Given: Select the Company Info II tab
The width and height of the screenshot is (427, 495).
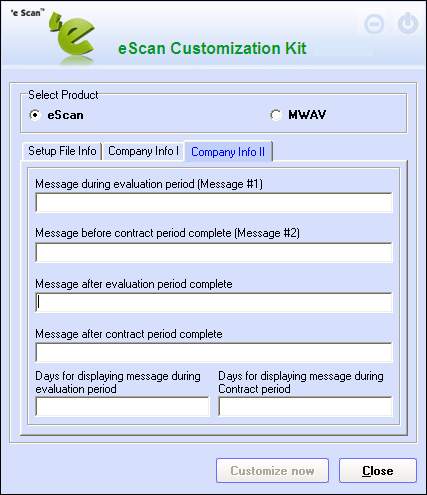Looking at the screenshot, I should 228,152.
